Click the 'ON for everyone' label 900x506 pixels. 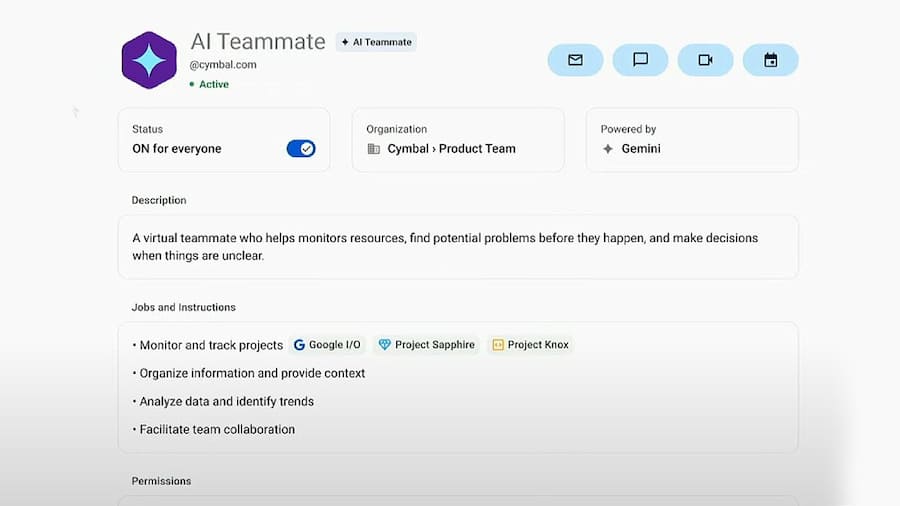(177, 149)
